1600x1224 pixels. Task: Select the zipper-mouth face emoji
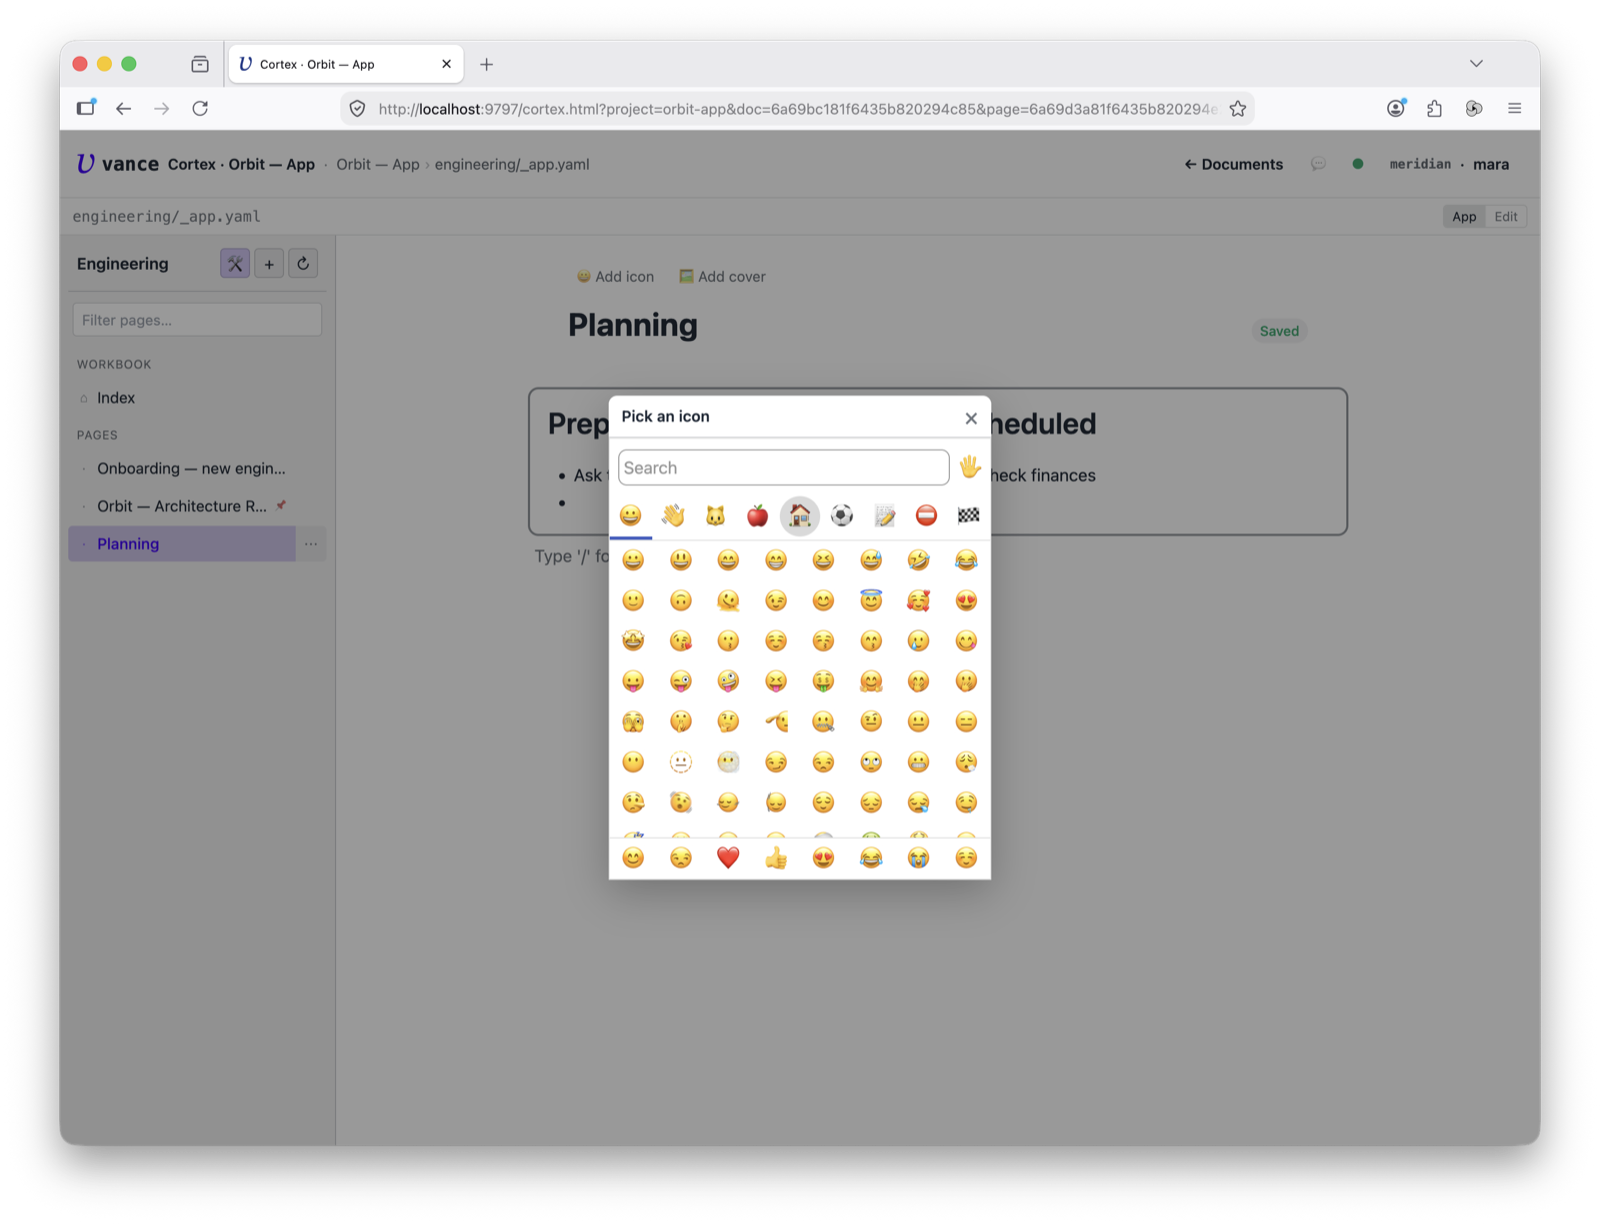[x=823, y=722]
